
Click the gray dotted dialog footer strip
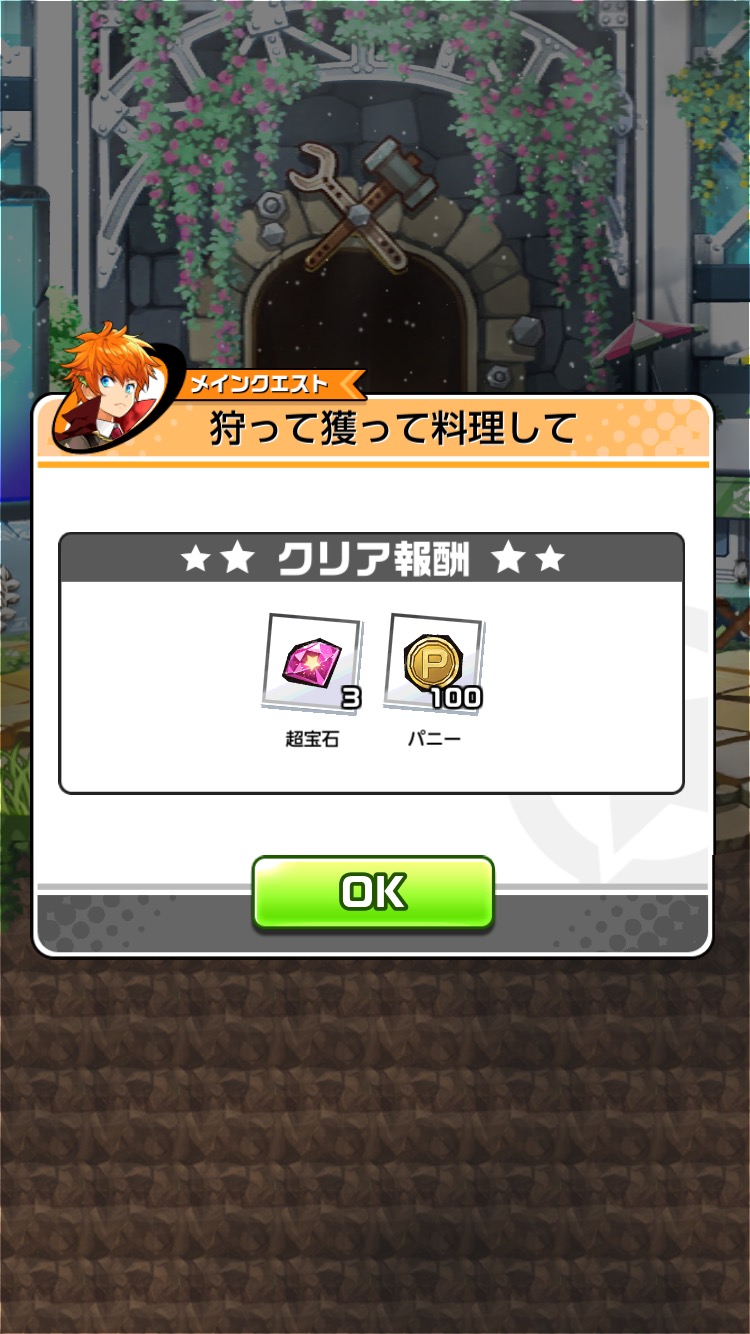[373, 920]
